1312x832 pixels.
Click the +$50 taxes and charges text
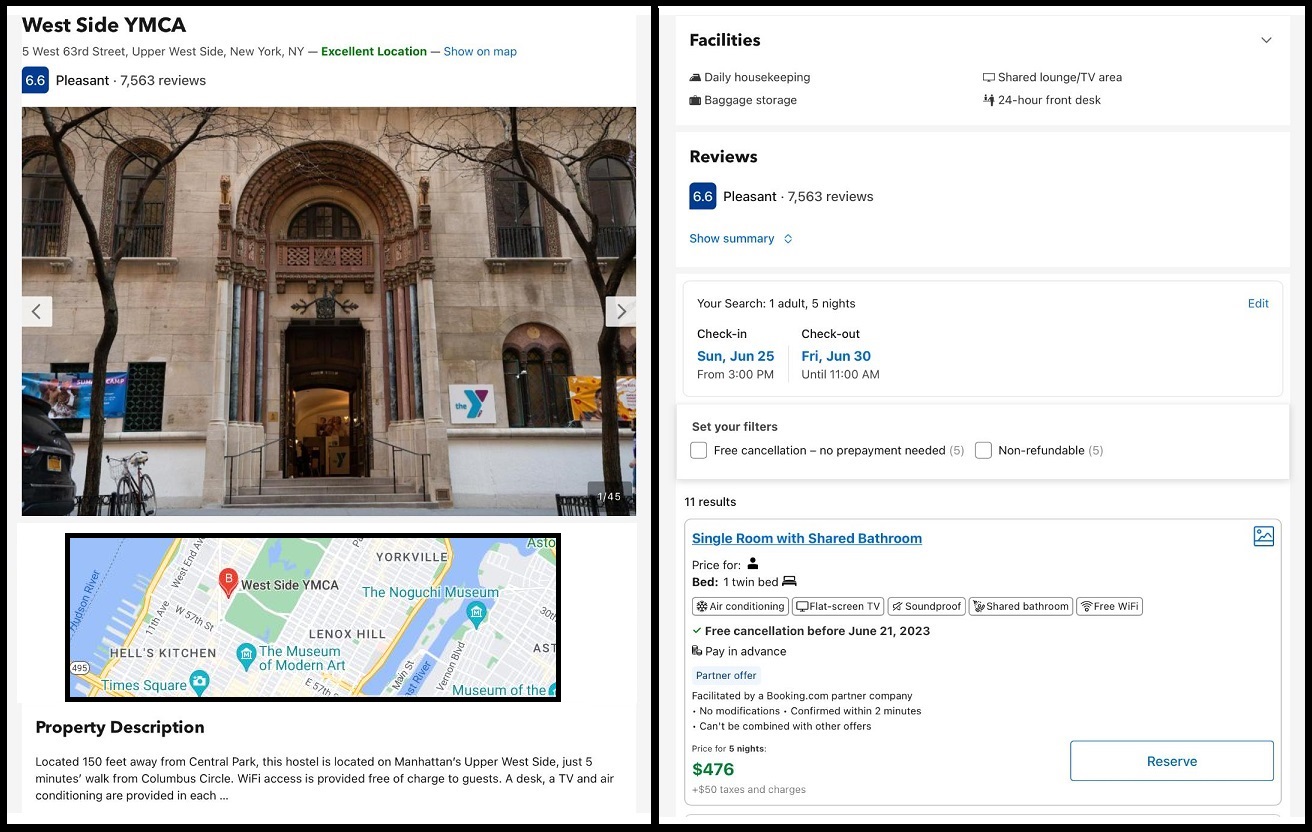(x=749, y=789)
